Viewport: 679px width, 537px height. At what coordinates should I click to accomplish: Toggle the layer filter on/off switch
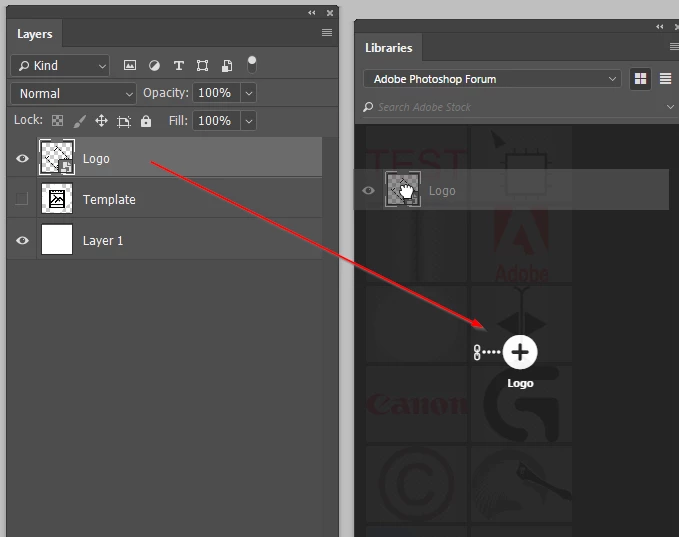(252, 65)
